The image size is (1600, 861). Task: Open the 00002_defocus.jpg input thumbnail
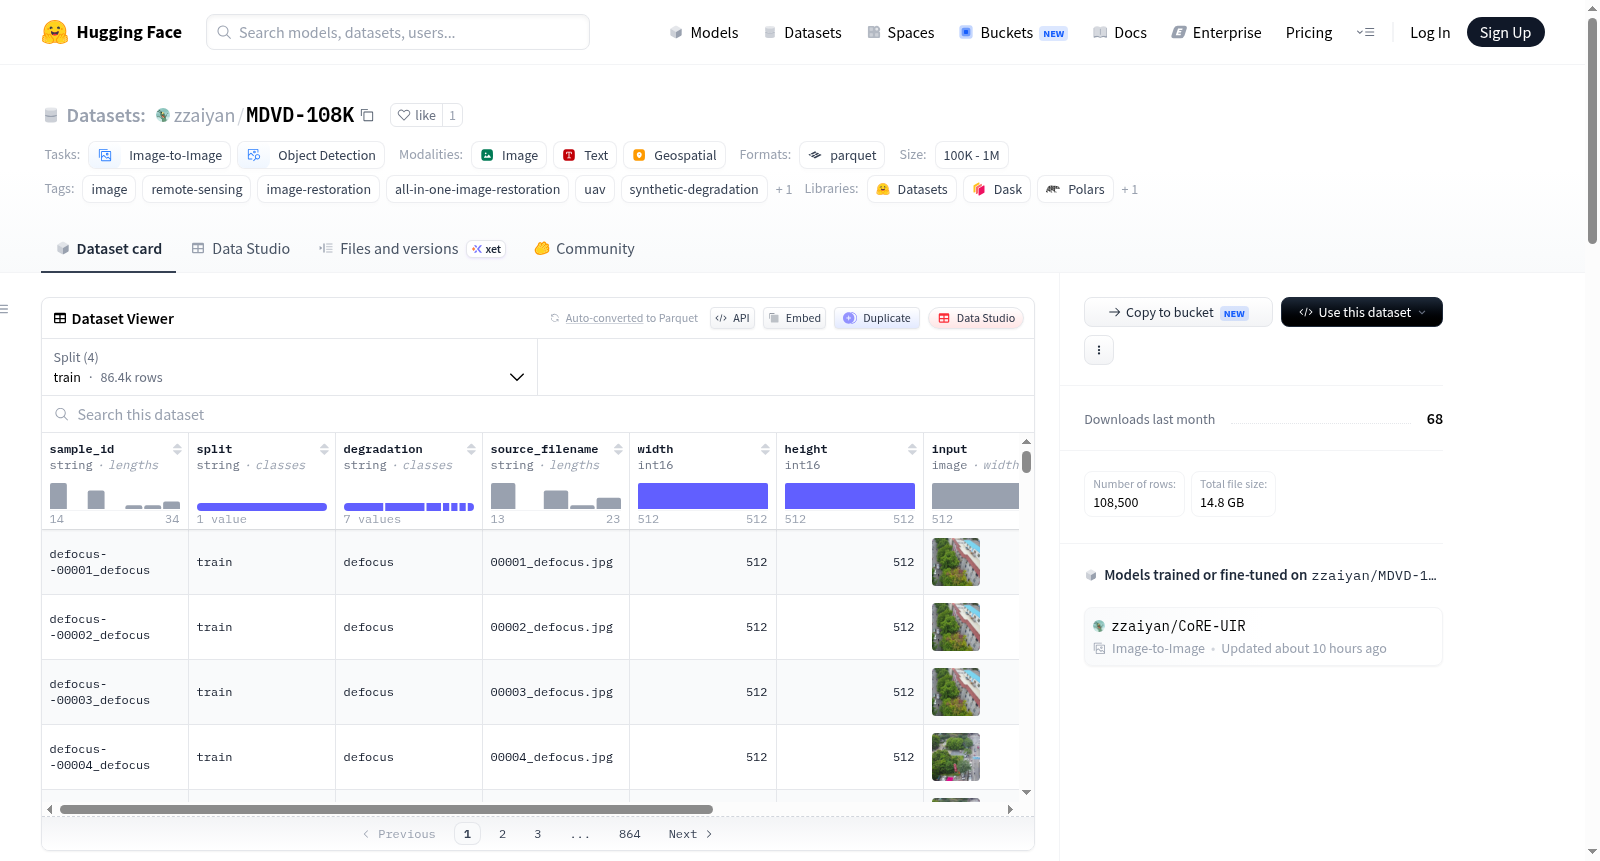tap(956, 627)
